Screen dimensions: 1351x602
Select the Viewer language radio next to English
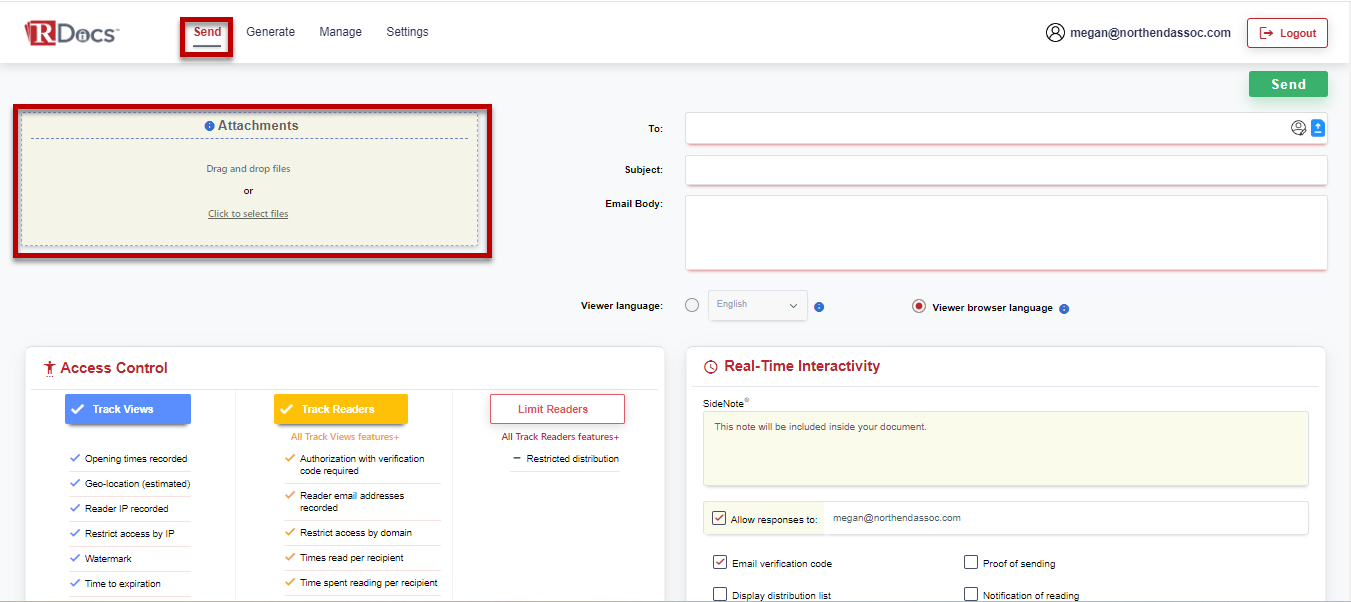point(691,305)
